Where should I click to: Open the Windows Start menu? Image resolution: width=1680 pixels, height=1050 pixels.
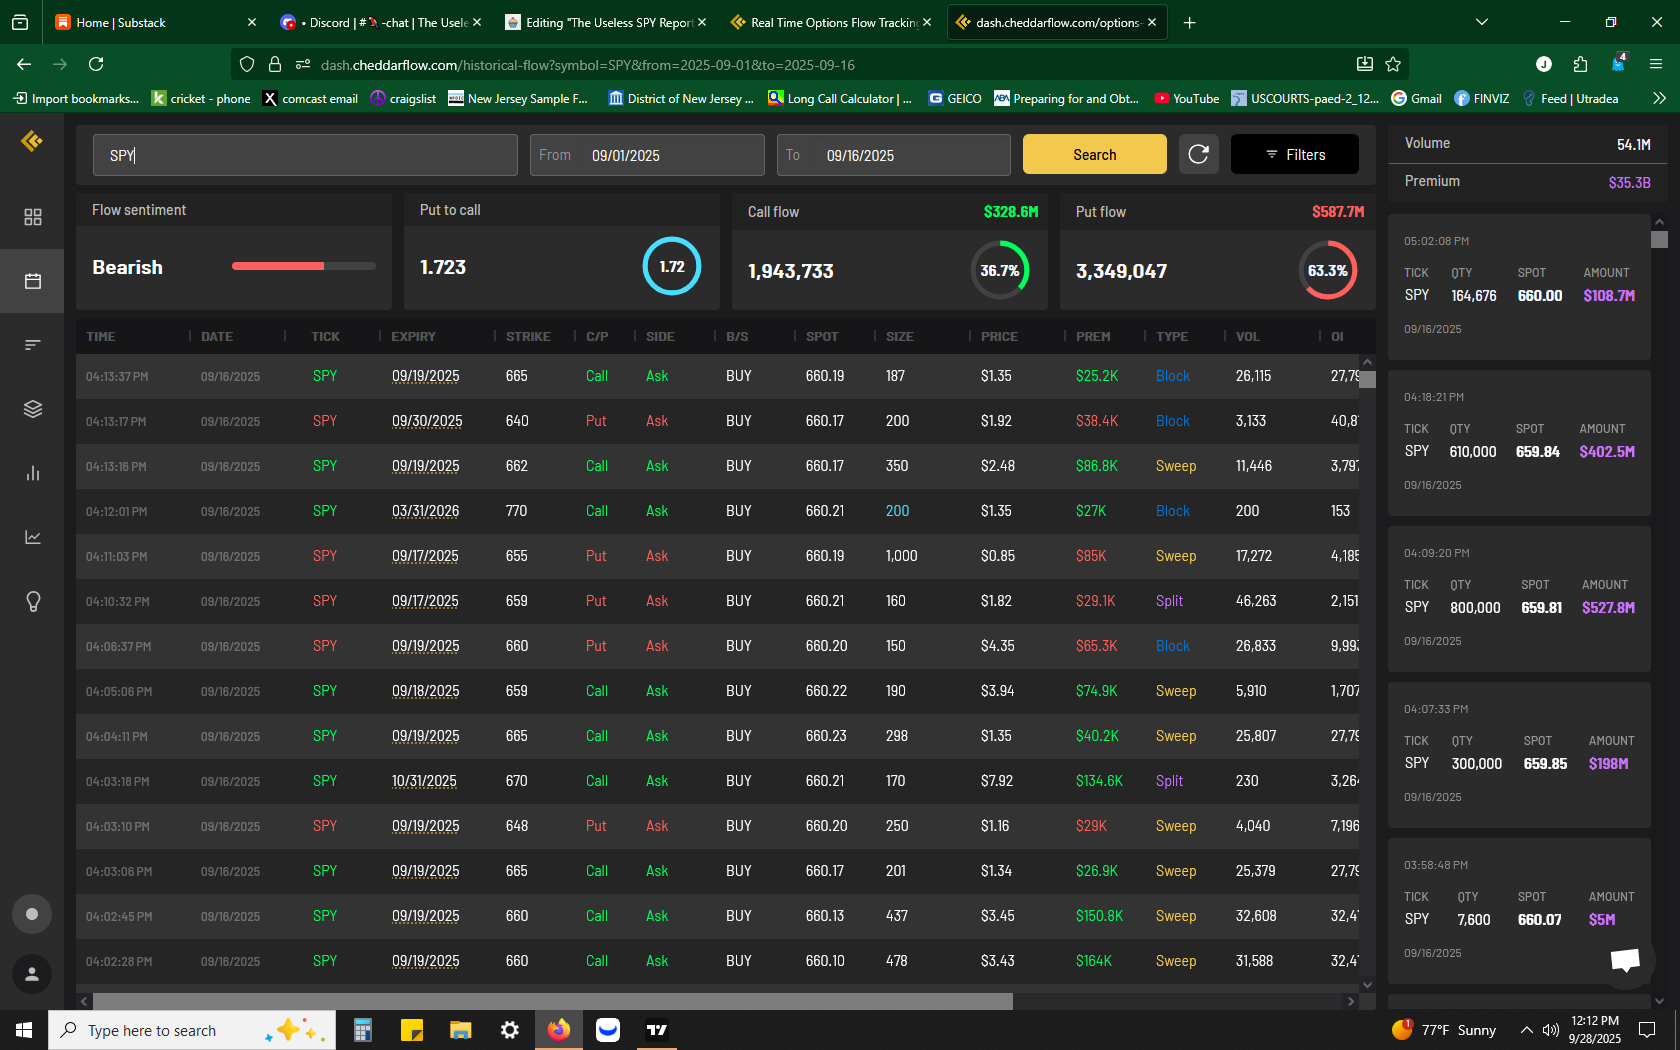point(24,1030)
